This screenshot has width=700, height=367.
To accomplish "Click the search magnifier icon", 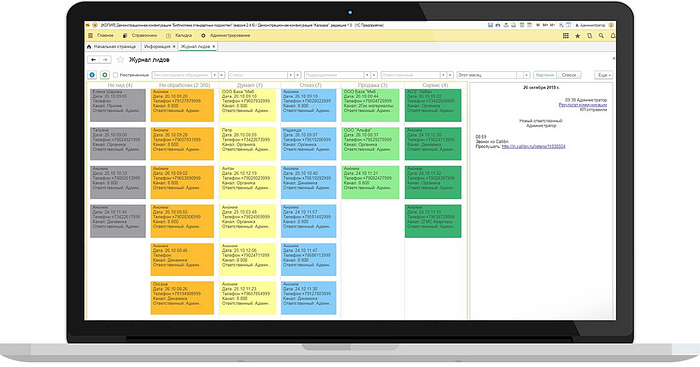I will (x=601, y=35).
